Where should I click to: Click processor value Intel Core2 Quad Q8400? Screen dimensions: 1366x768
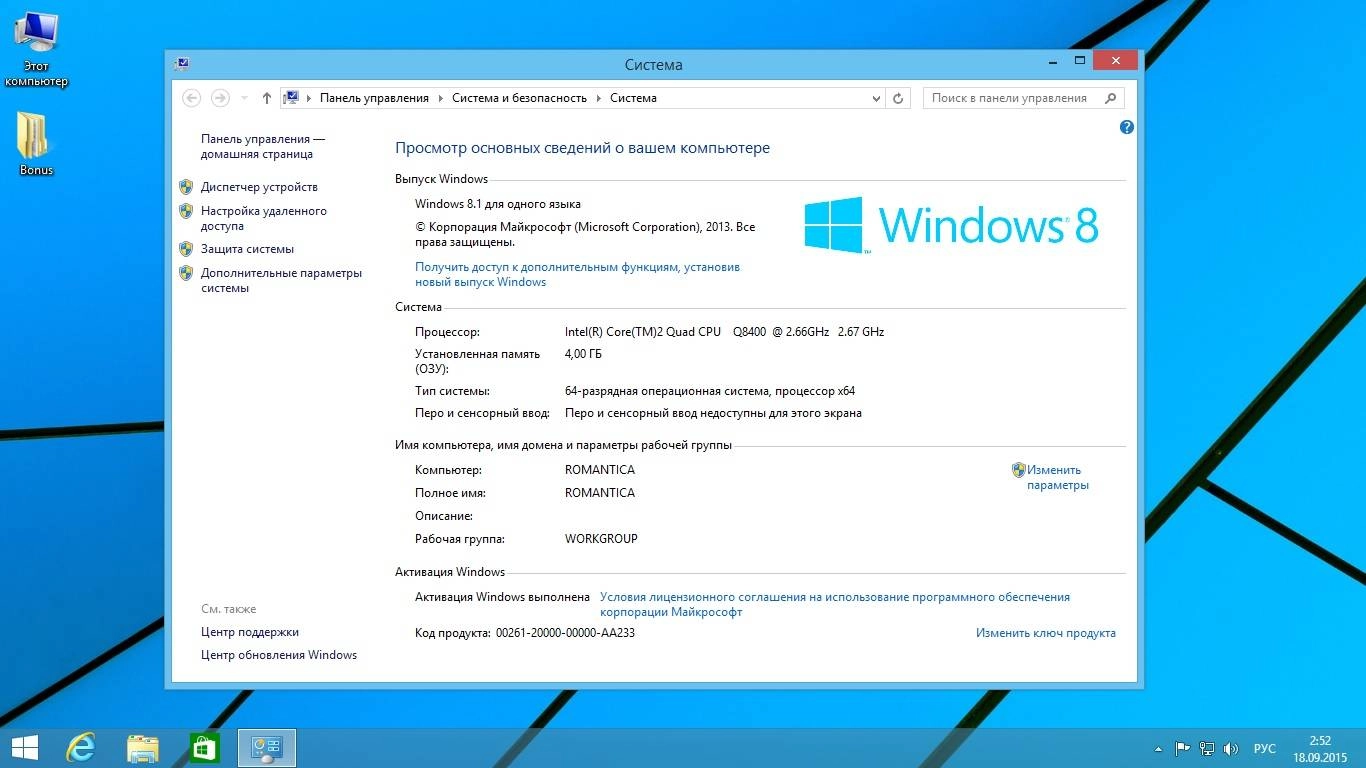724,332
